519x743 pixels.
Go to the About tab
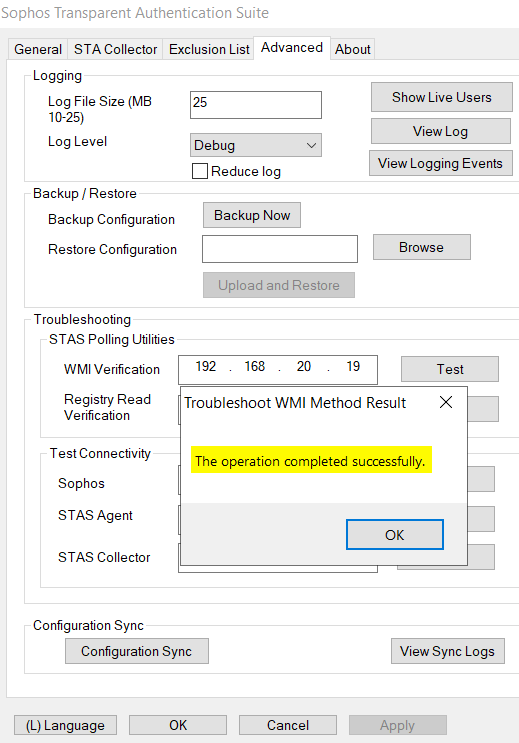[x=353, y=49]
